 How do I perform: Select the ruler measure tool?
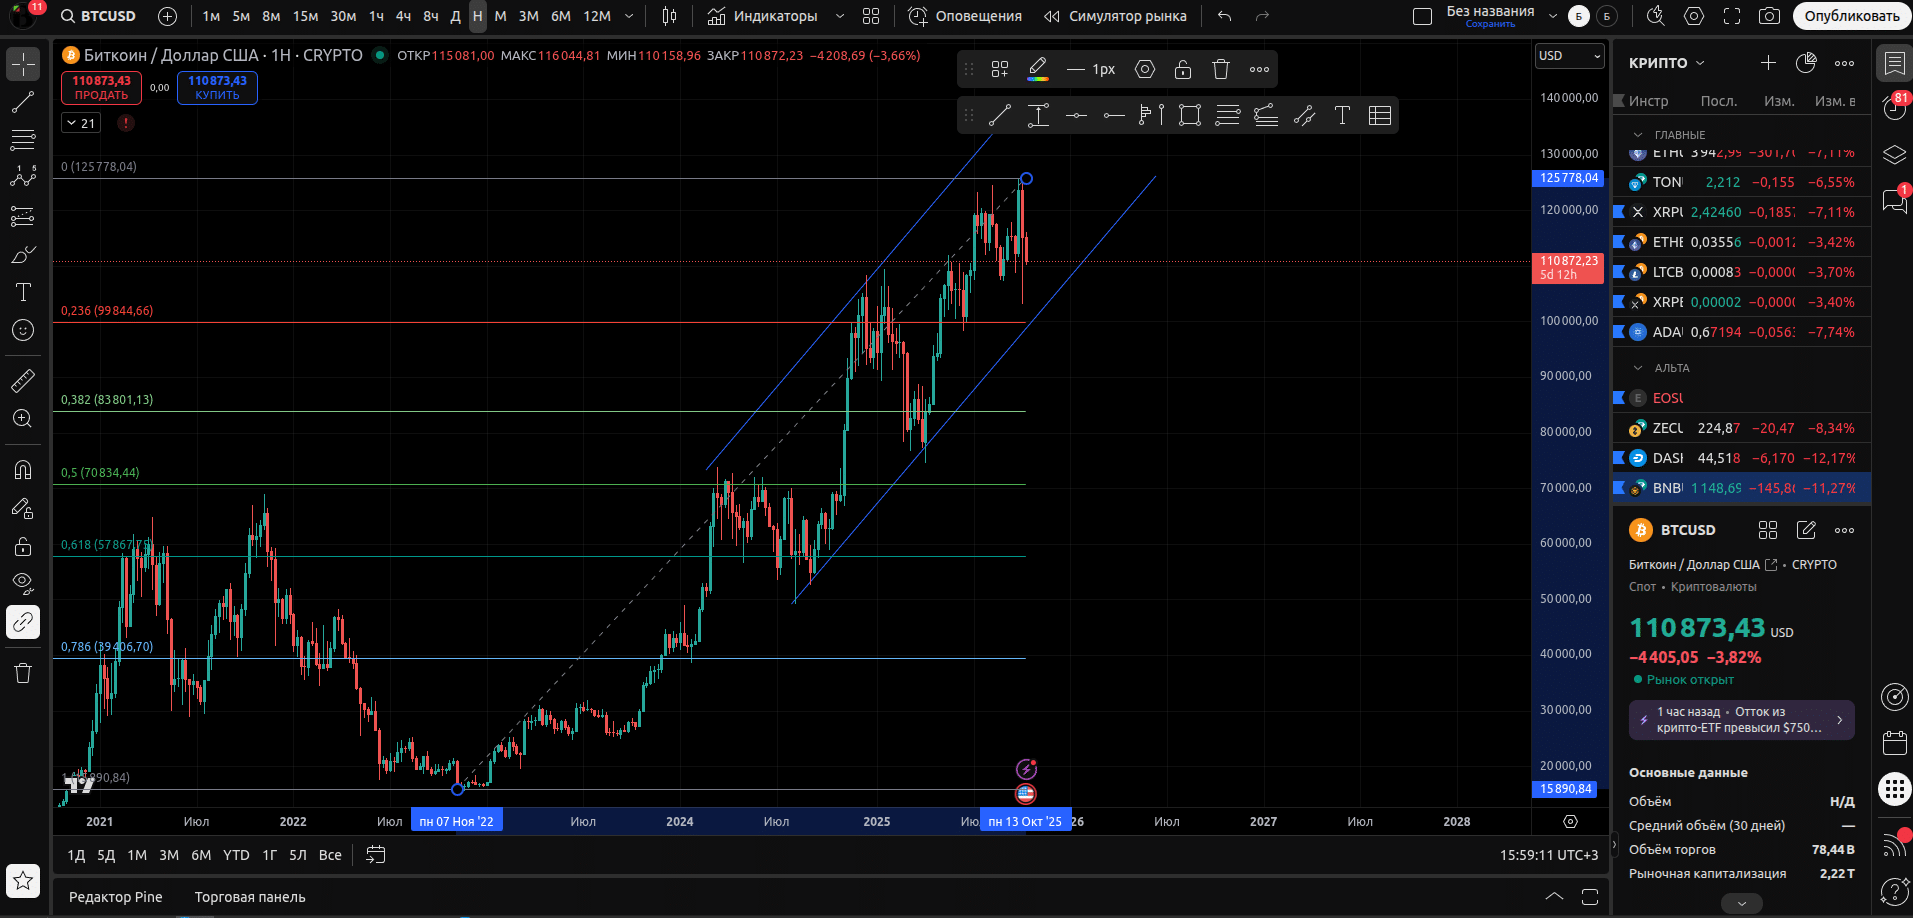point(23,381)
